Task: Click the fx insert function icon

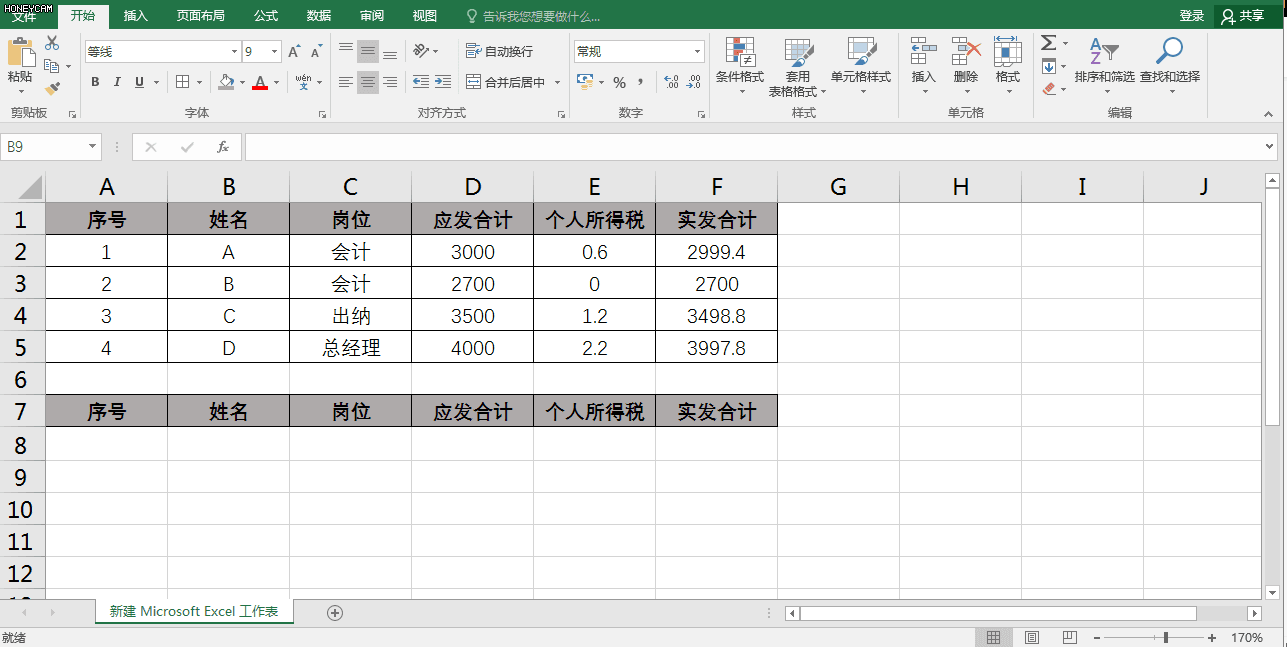Action: click(223, 147)
